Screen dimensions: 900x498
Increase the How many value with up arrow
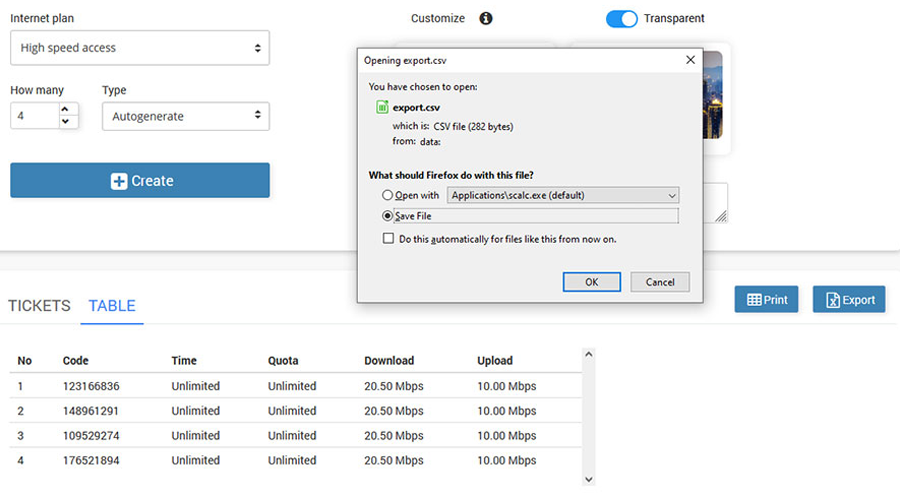pos(65,109)
